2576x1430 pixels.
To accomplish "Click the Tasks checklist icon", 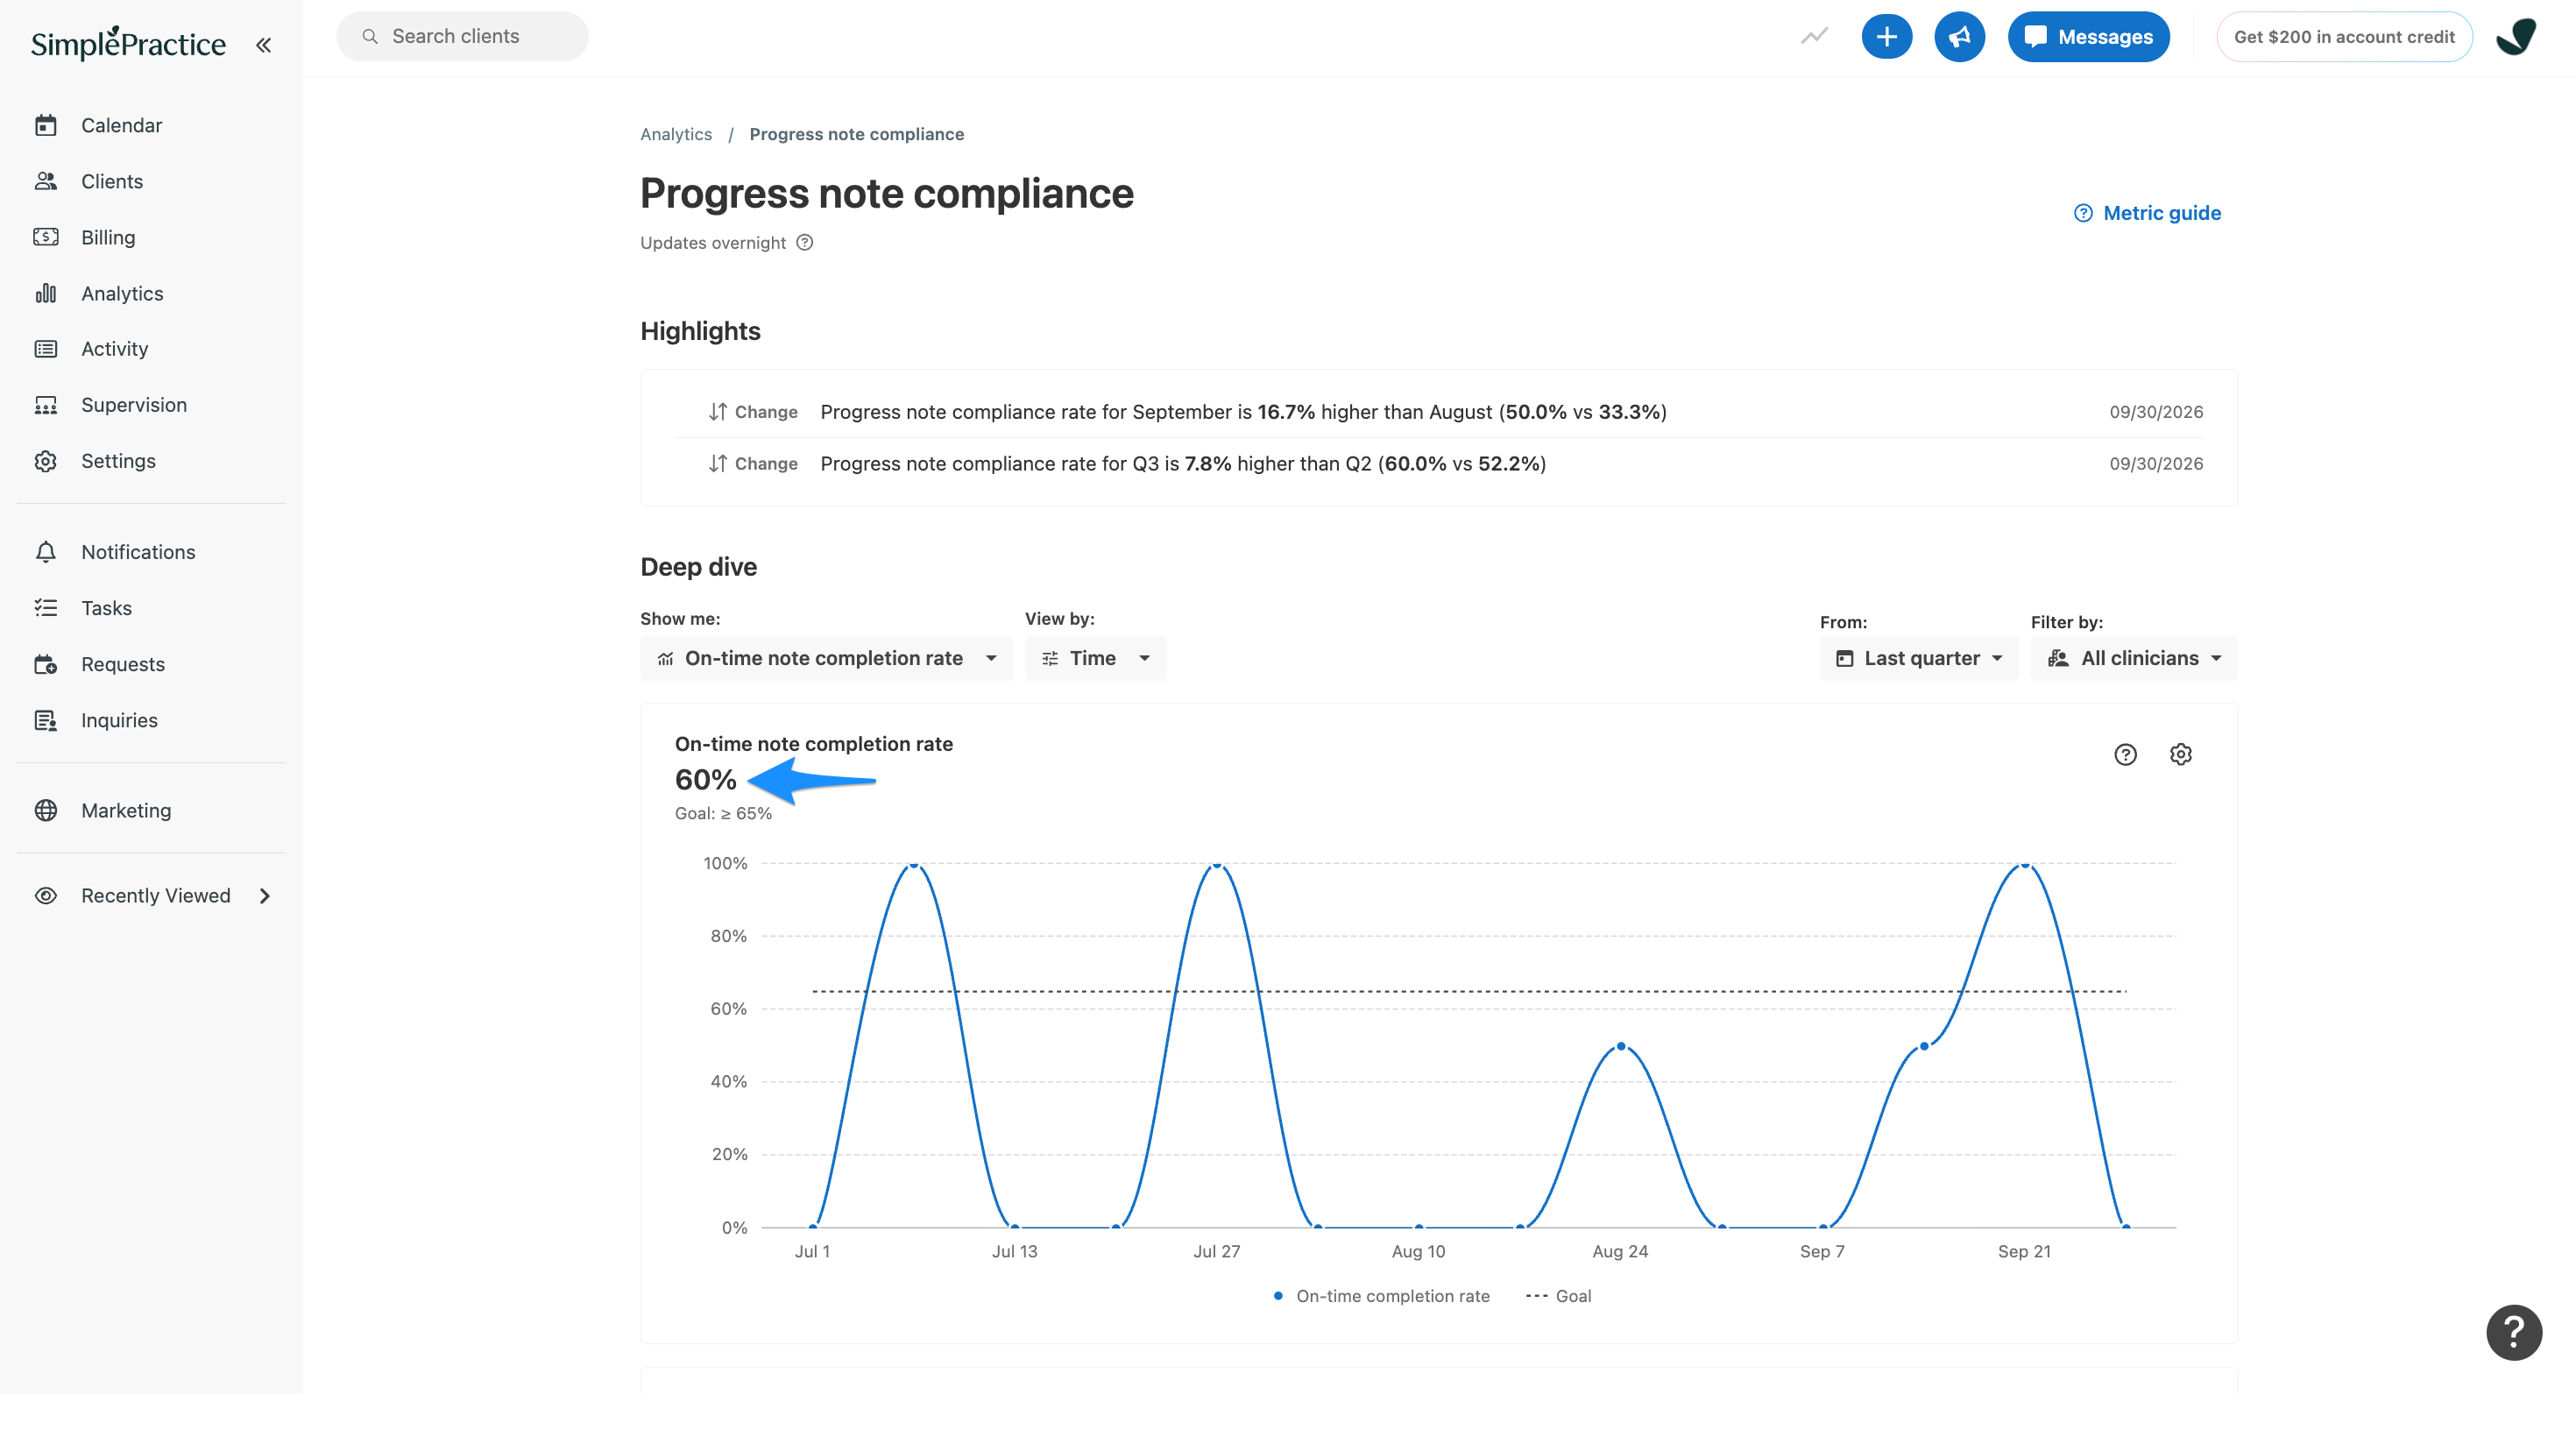I will point(46,608).
